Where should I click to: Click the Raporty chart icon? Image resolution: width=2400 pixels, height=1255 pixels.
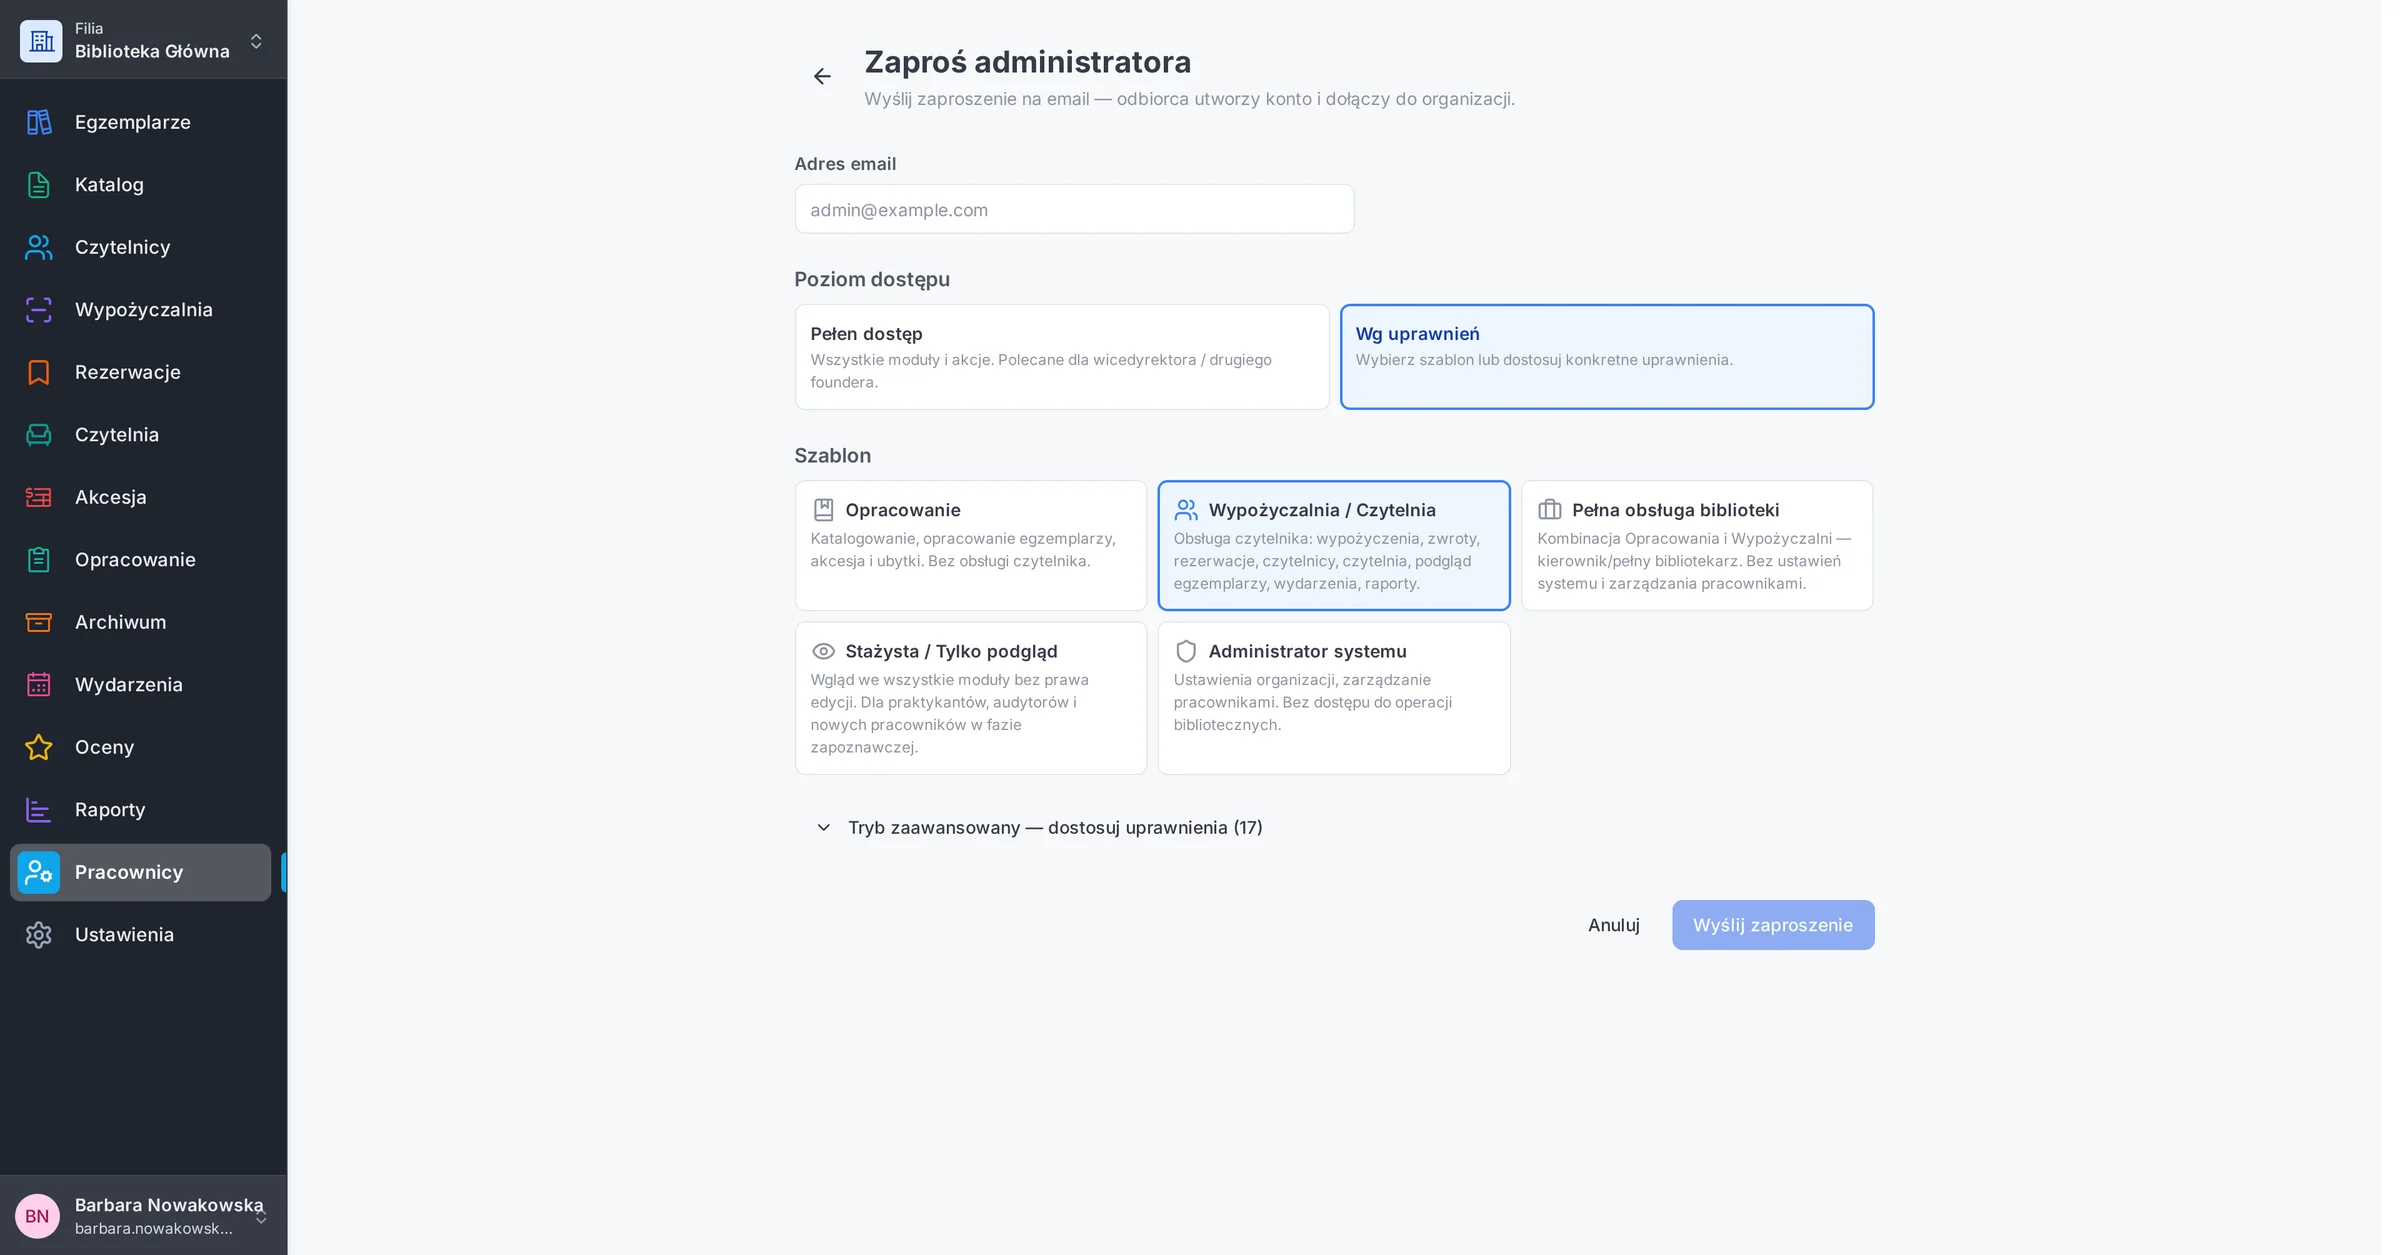tap(38, 810)
